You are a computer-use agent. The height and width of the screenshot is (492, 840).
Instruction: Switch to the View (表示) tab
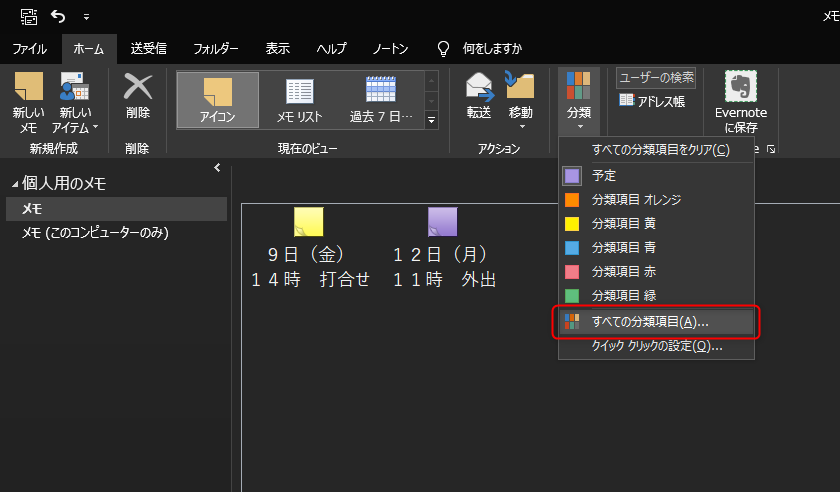tap(278, 49)
